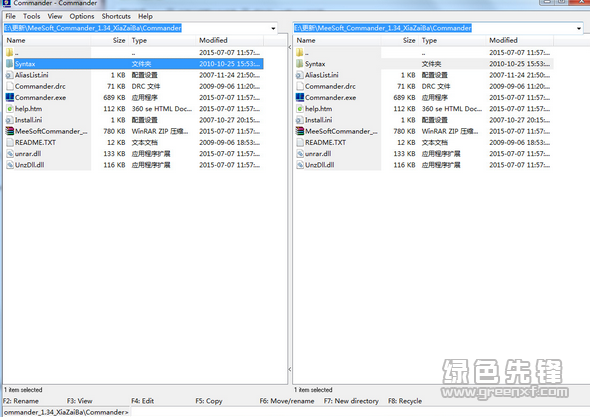The height and width of the screenshot is (417, 590).
Task: Click the Commander app icon in title bar
Action: pos(6,3)
